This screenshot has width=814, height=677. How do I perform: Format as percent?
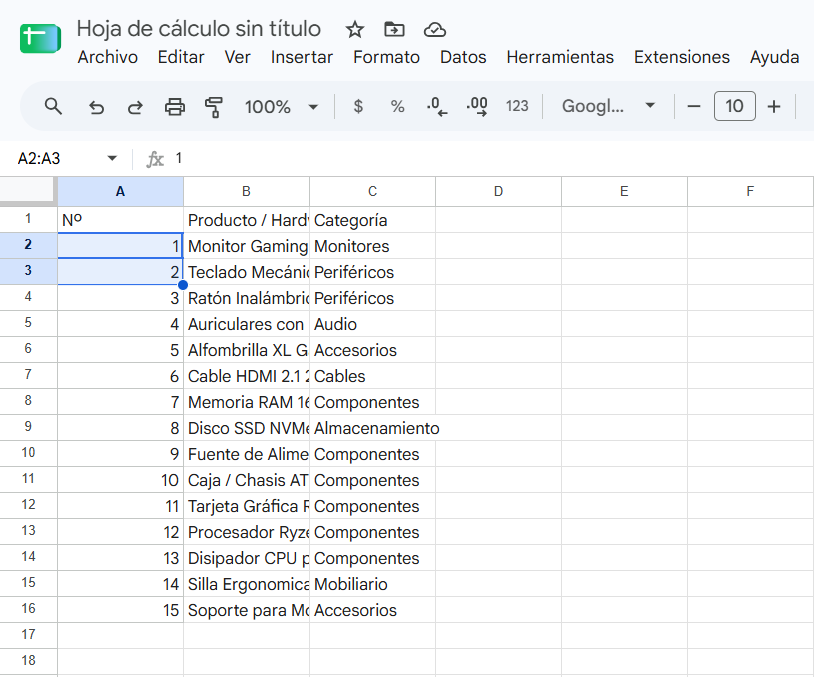click(x=397, y=106)
